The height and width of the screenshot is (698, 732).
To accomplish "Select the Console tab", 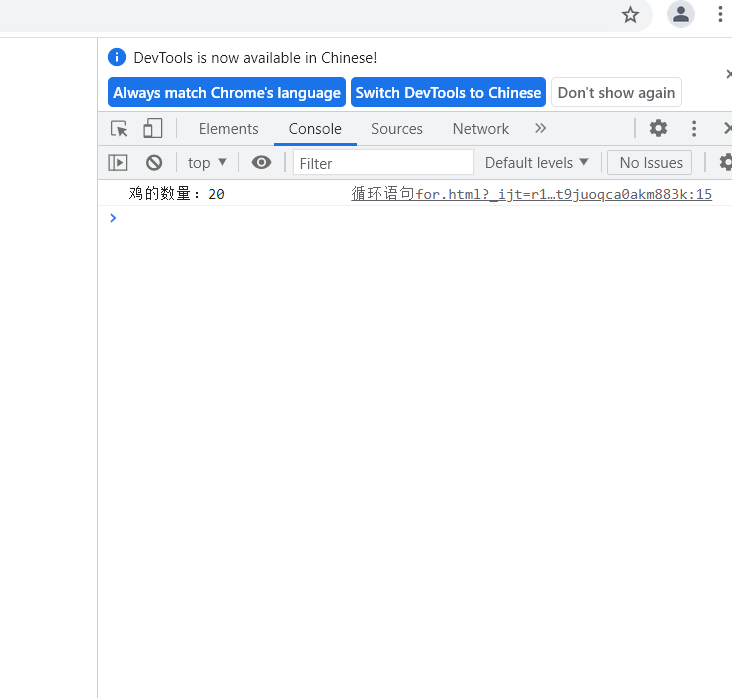I will [315, 129].
